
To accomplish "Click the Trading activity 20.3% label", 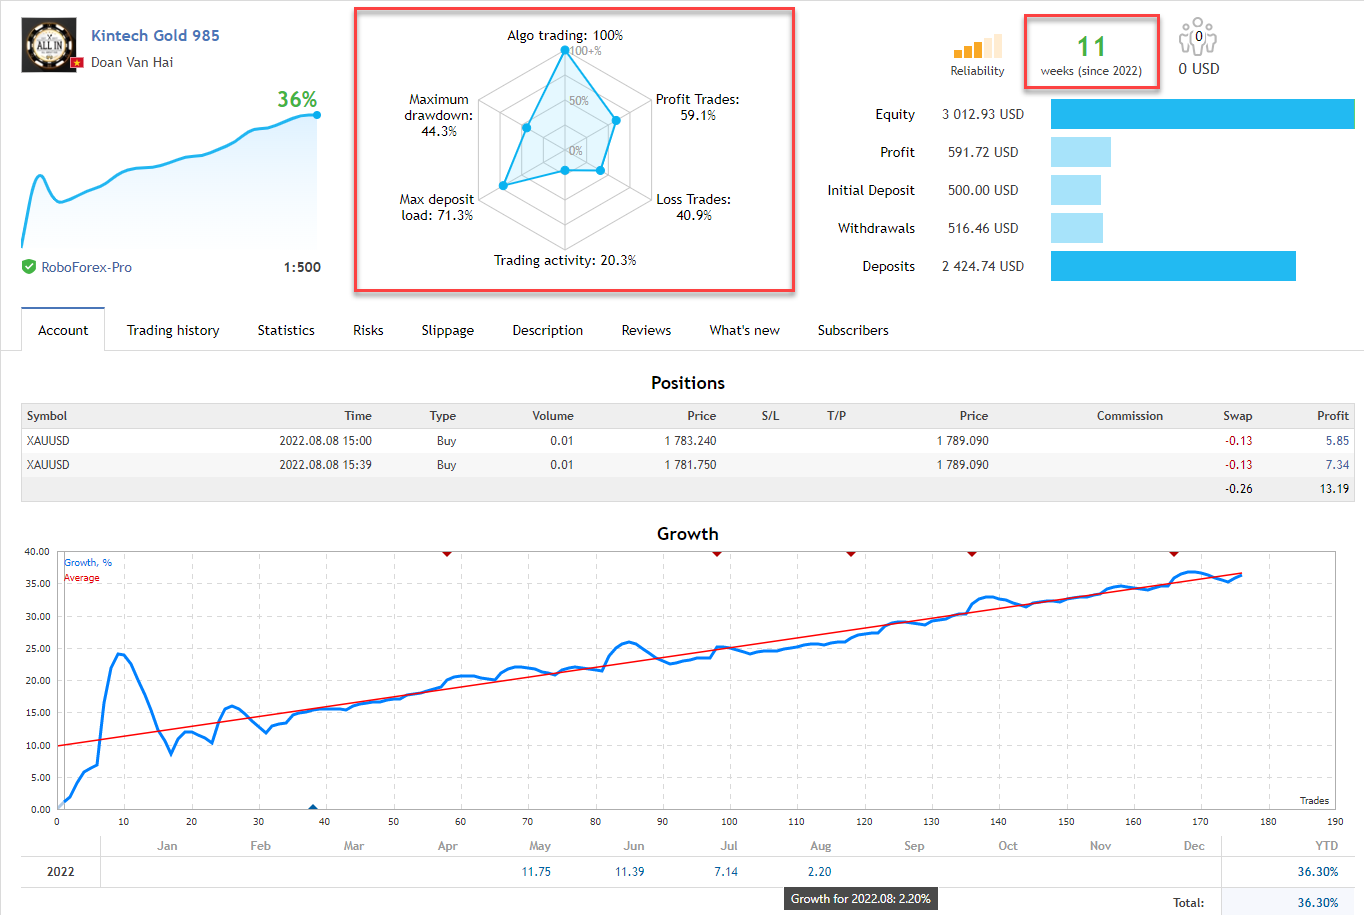I will click(x=565, y=260).
